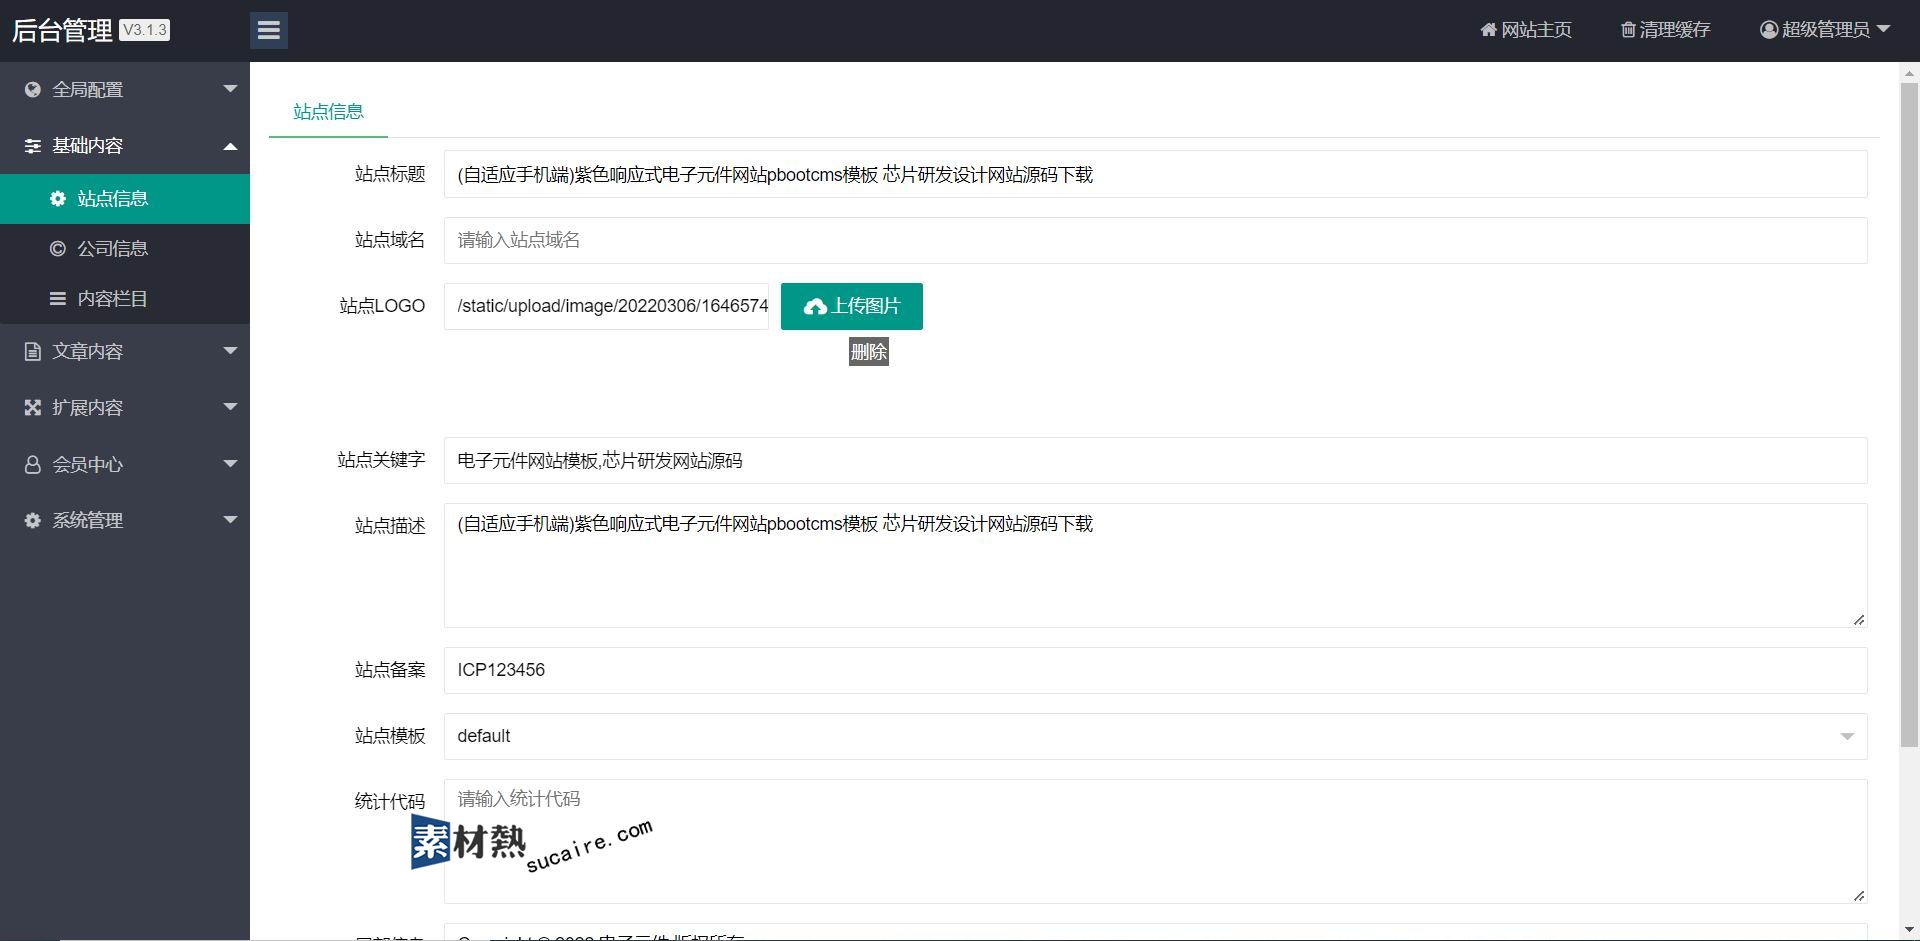This screenshot has height=941, width=1920.
Task: Click the page vertical scrollbar thumb
Action: pos(1909,415)
